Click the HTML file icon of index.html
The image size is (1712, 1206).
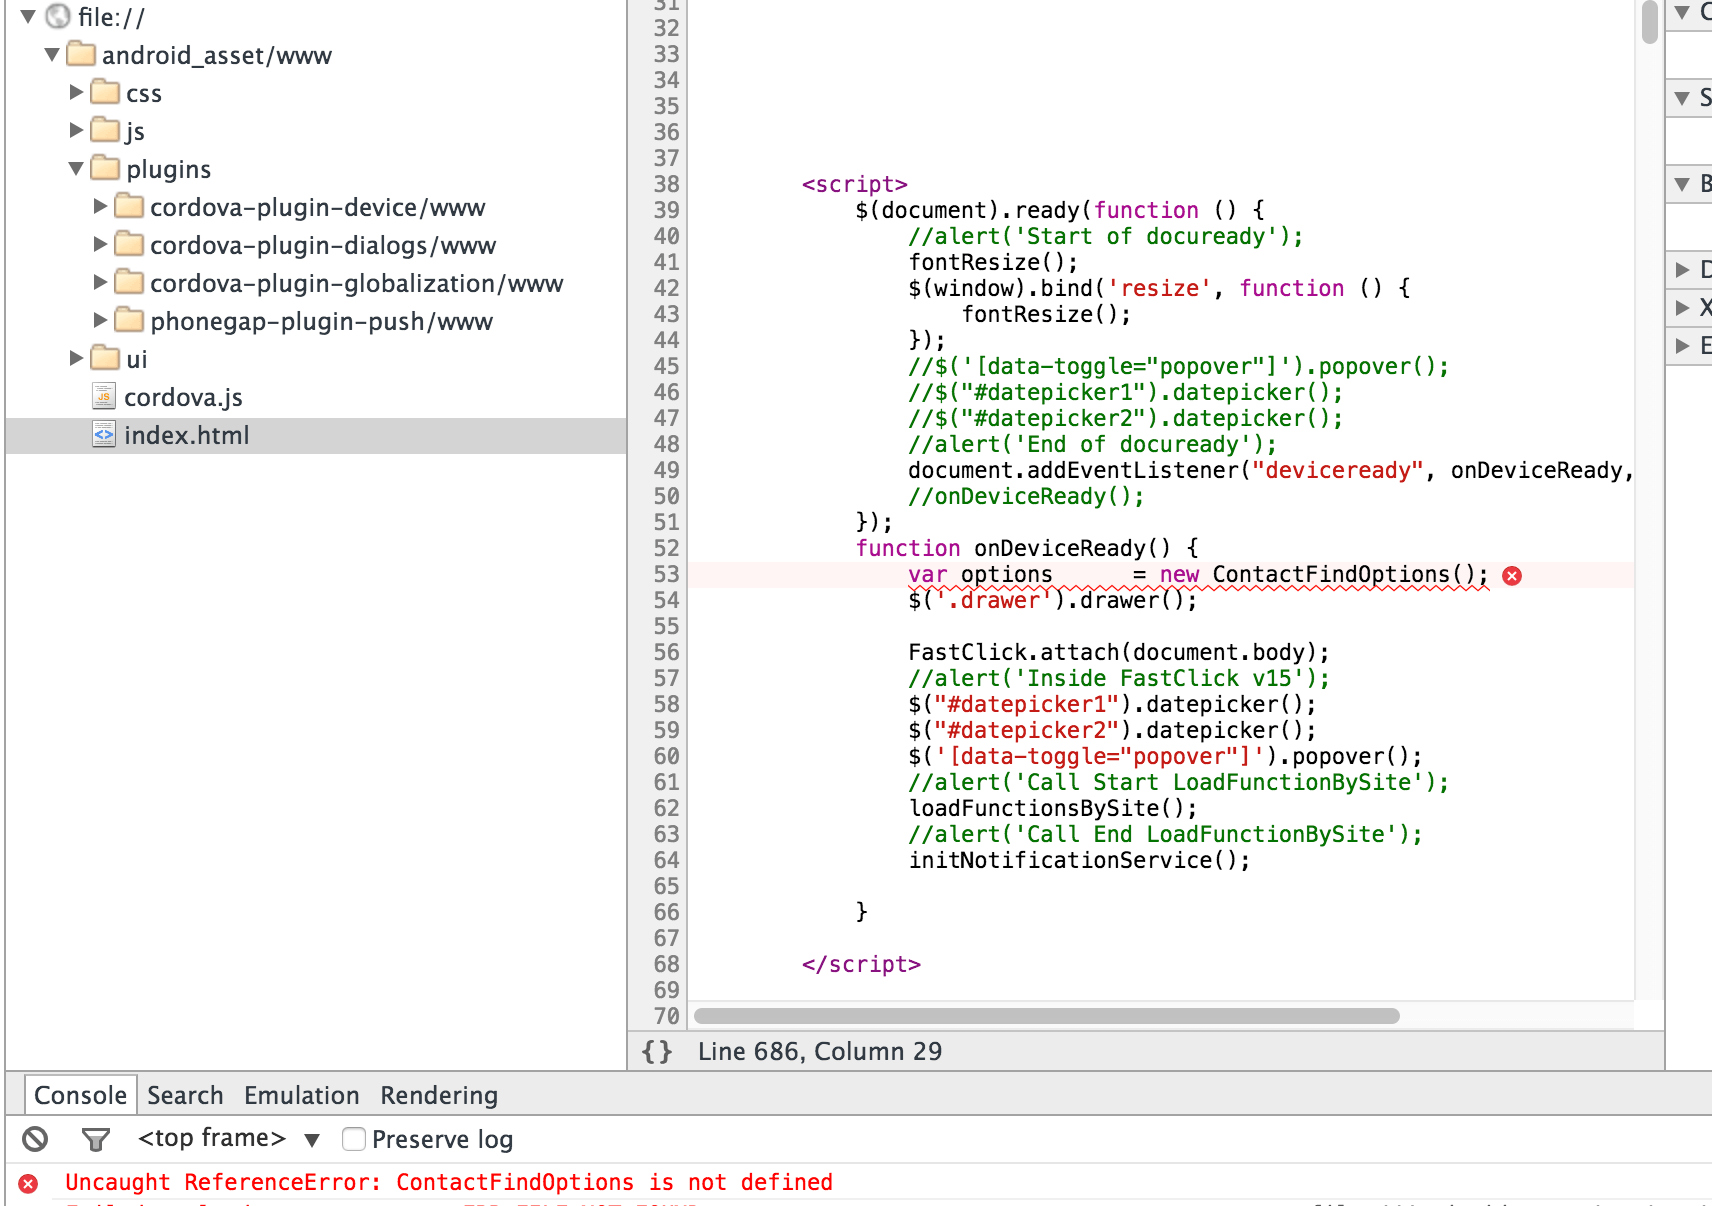click(x=104, y=434)
